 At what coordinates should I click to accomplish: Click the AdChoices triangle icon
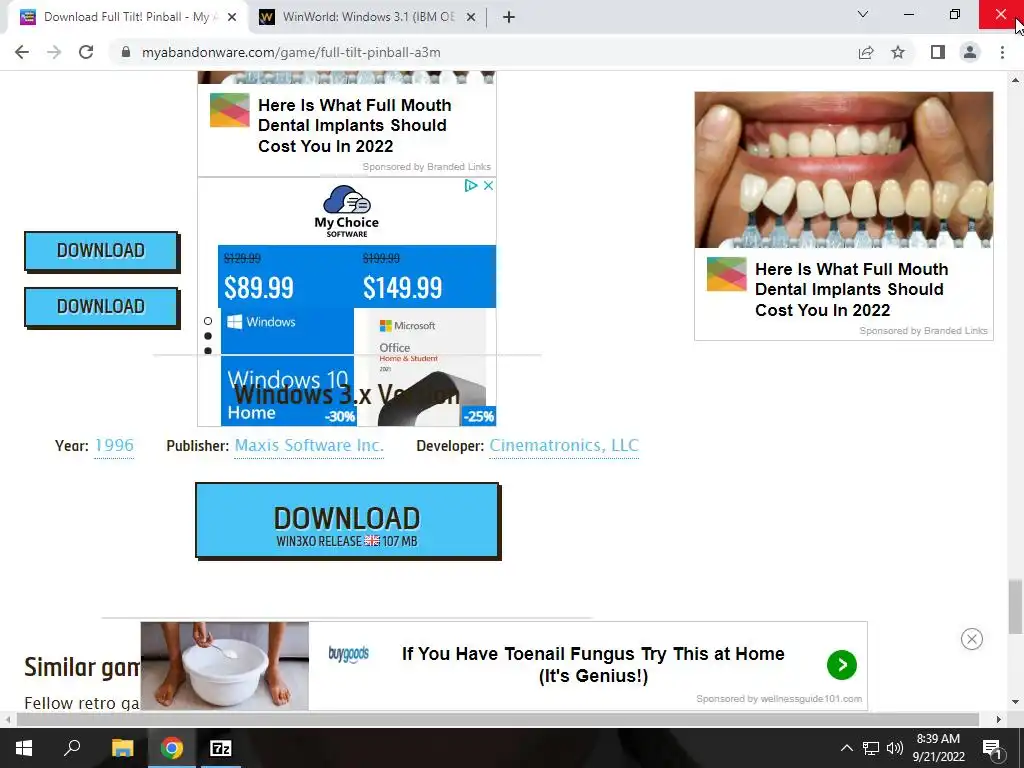pyautogui.click(x=471, y=185)
